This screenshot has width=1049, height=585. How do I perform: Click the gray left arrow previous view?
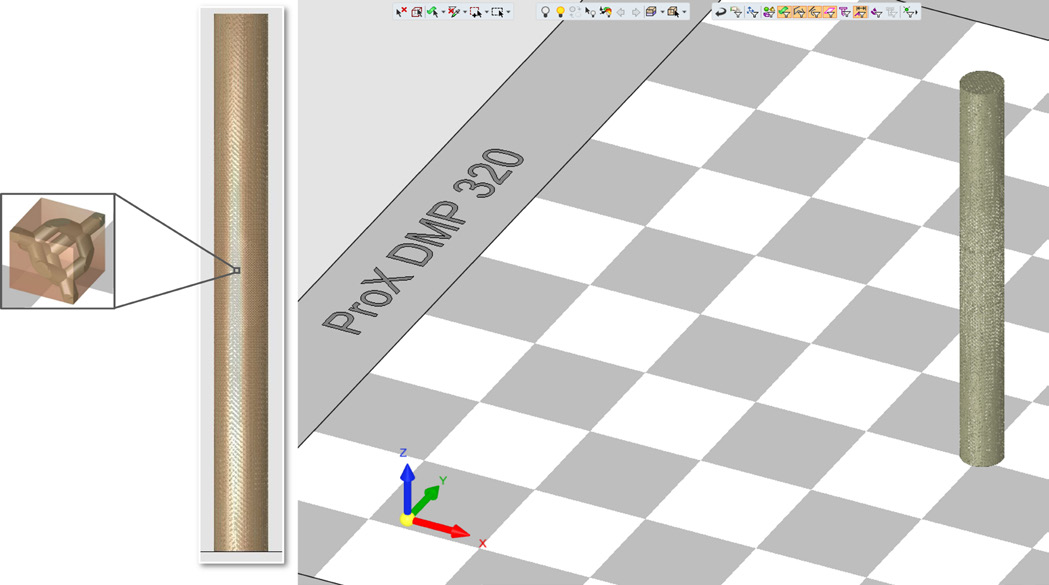[x=621, y=12]
